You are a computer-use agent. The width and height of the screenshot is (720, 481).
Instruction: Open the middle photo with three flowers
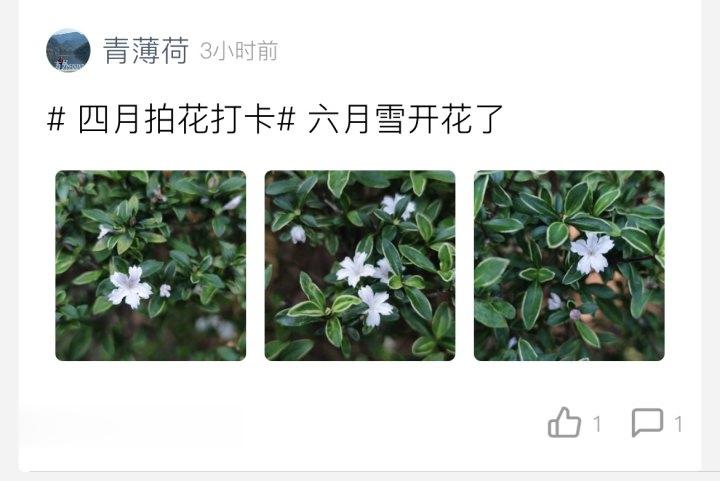tap(360, 265)
